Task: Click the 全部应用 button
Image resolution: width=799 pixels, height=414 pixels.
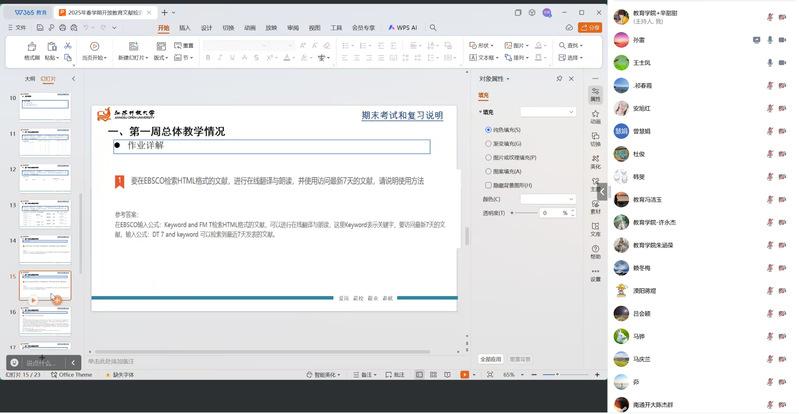Action: (490, 358)
